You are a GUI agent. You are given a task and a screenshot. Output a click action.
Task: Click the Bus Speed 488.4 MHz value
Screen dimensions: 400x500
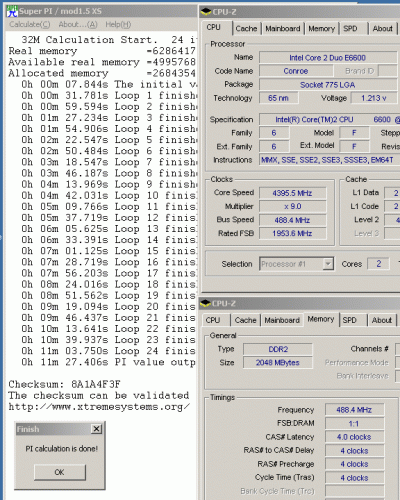click(292, 220)
